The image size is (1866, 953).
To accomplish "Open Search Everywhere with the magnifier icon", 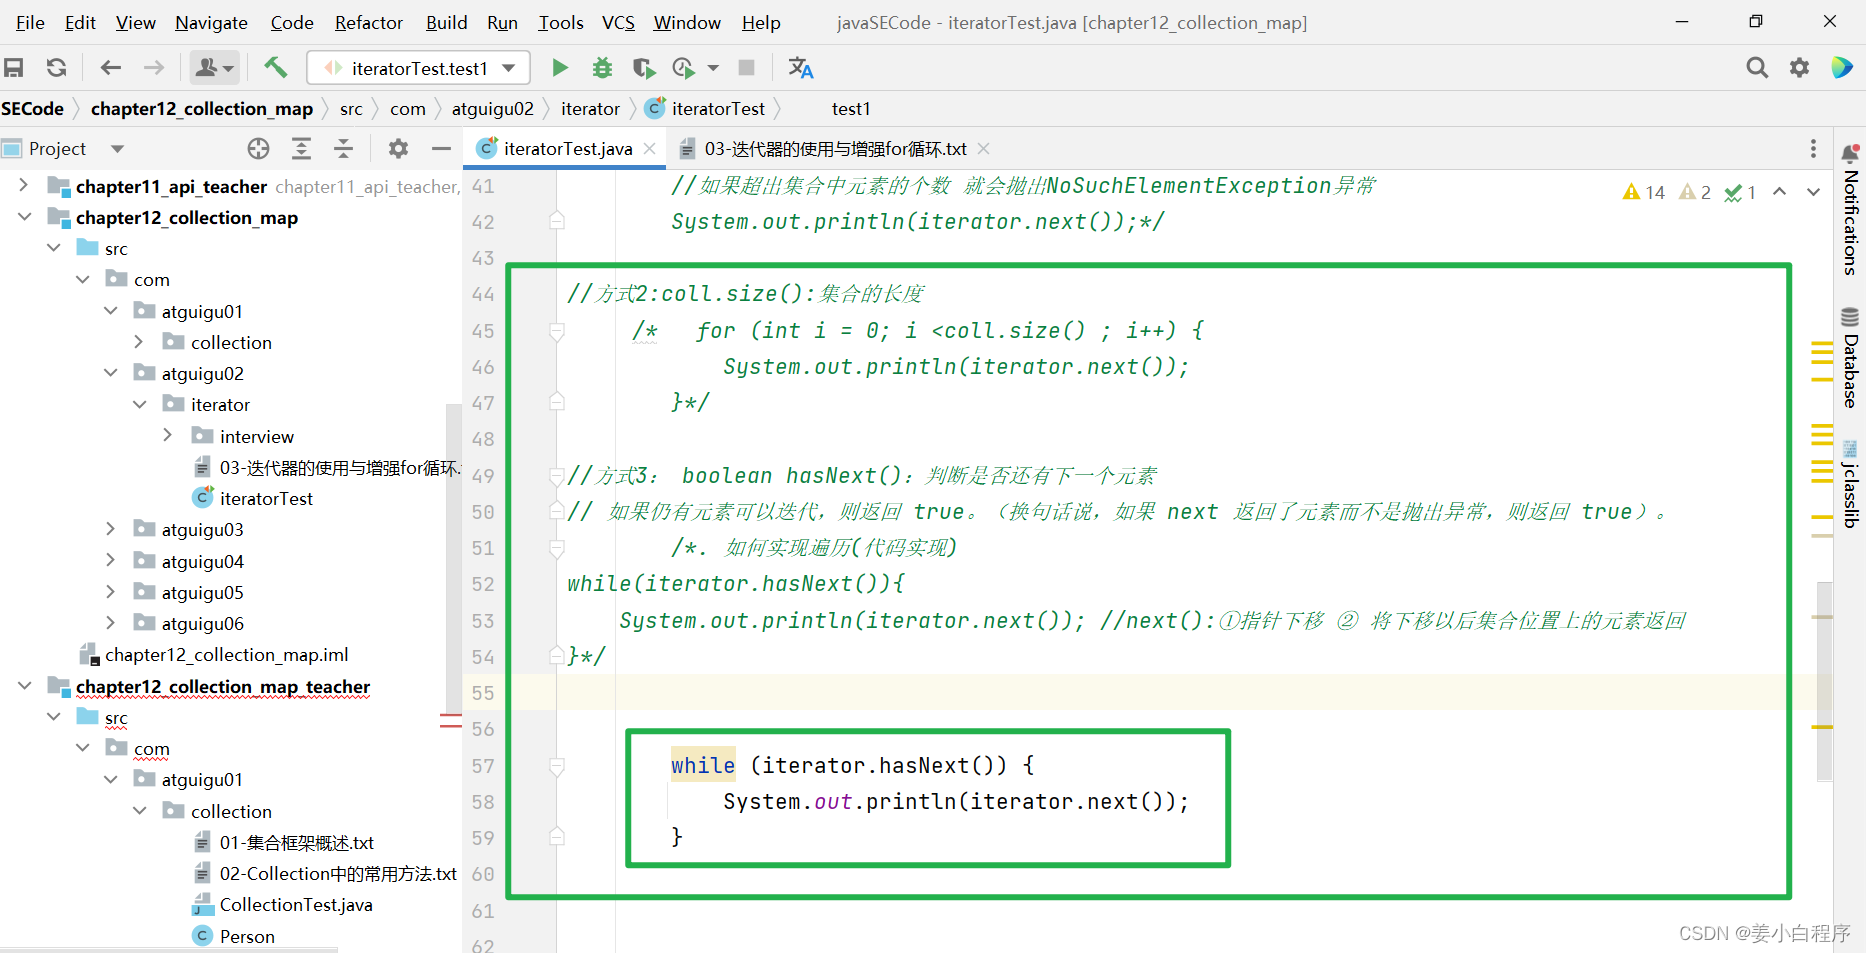I will (1757, 67).
